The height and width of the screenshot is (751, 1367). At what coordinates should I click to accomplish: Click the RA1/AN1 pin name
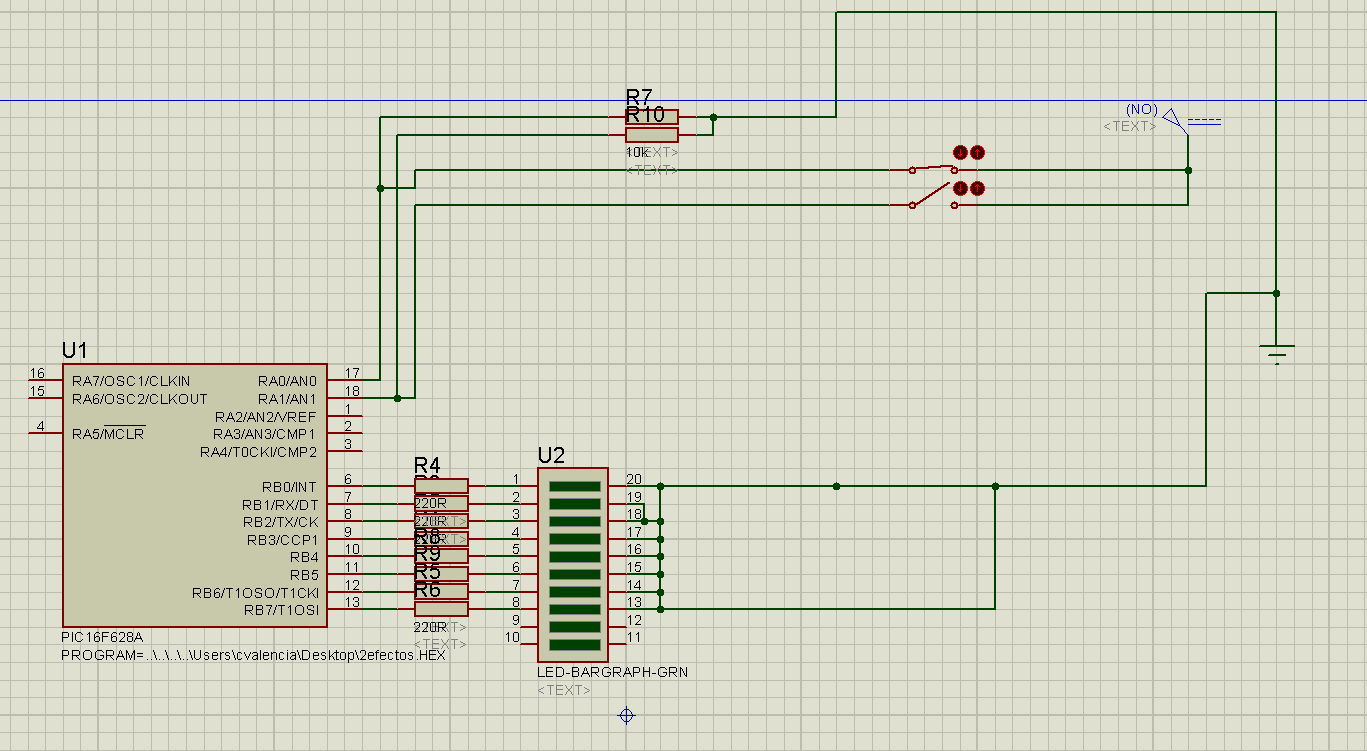[x=287, y=399]
